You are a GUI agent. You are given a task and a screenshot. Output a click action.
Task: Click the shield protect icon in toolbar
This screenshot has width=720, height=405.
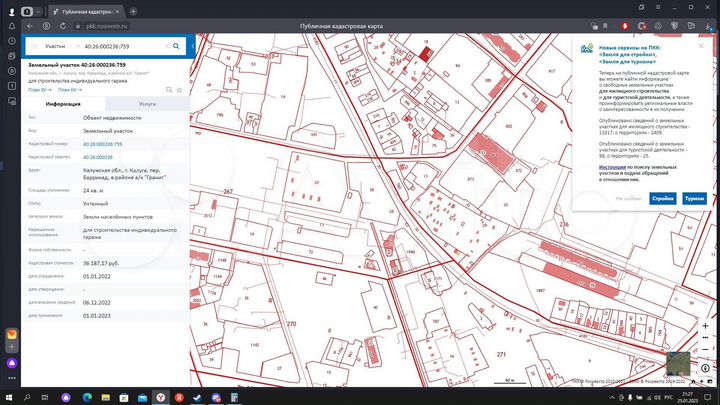tap(675, 26)
